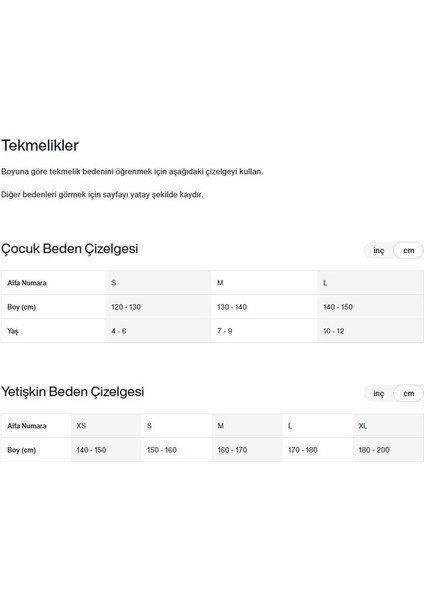This screenshot has height=600, width=424.
Task: Select the 150 - 160 adult height cell
Action: point(176,450)
